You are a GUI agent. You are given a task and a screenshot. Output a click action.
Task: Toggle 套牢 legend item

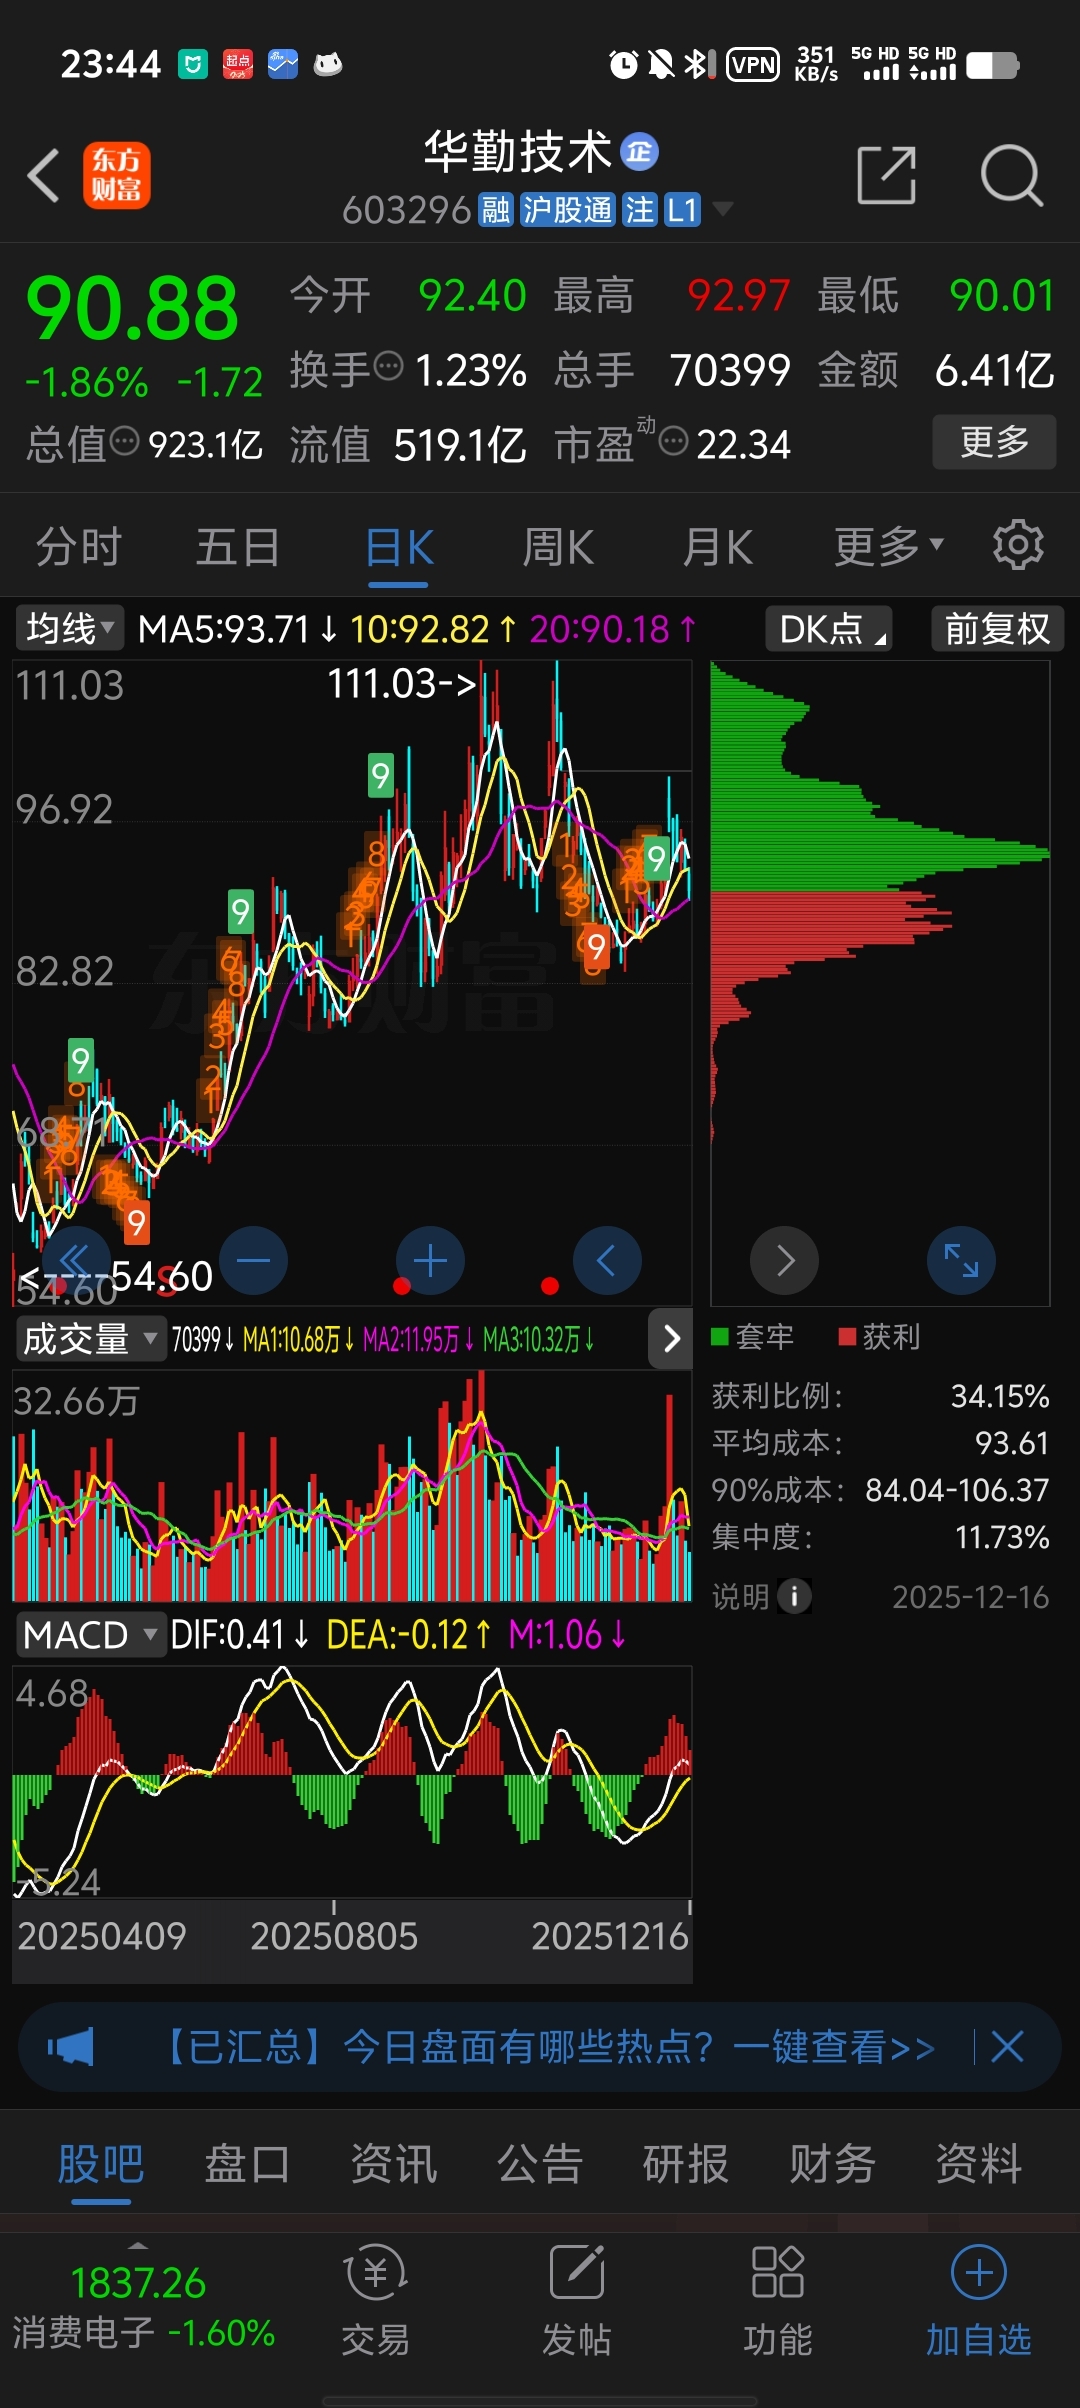pyautogui.click(x=752, y=1337)
